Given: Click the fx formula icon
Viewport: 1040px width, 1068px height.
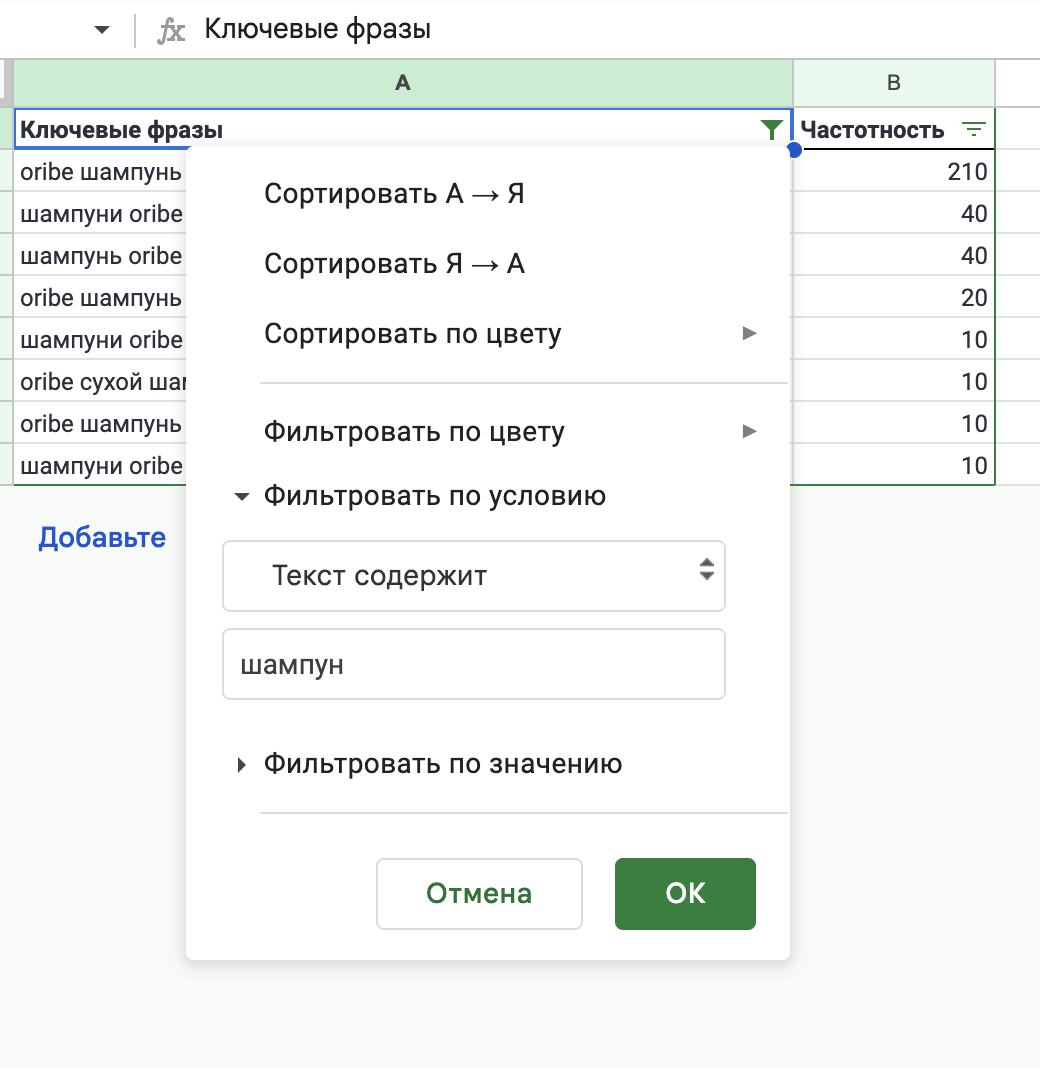Looking at the screenshot, I should (x=171, y=30).
